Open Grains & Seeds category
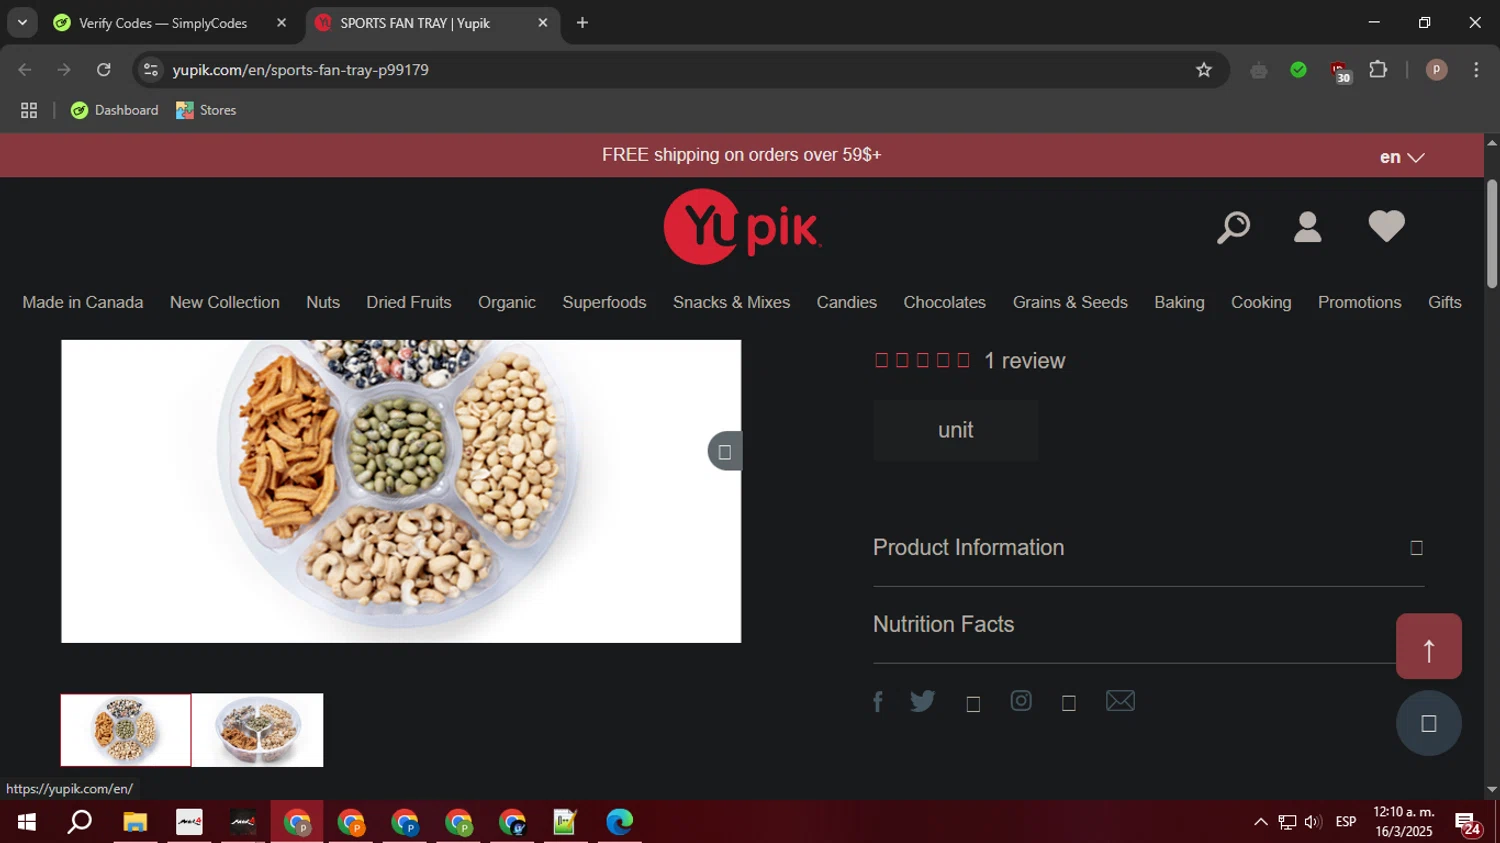 tap(1070, 302)
